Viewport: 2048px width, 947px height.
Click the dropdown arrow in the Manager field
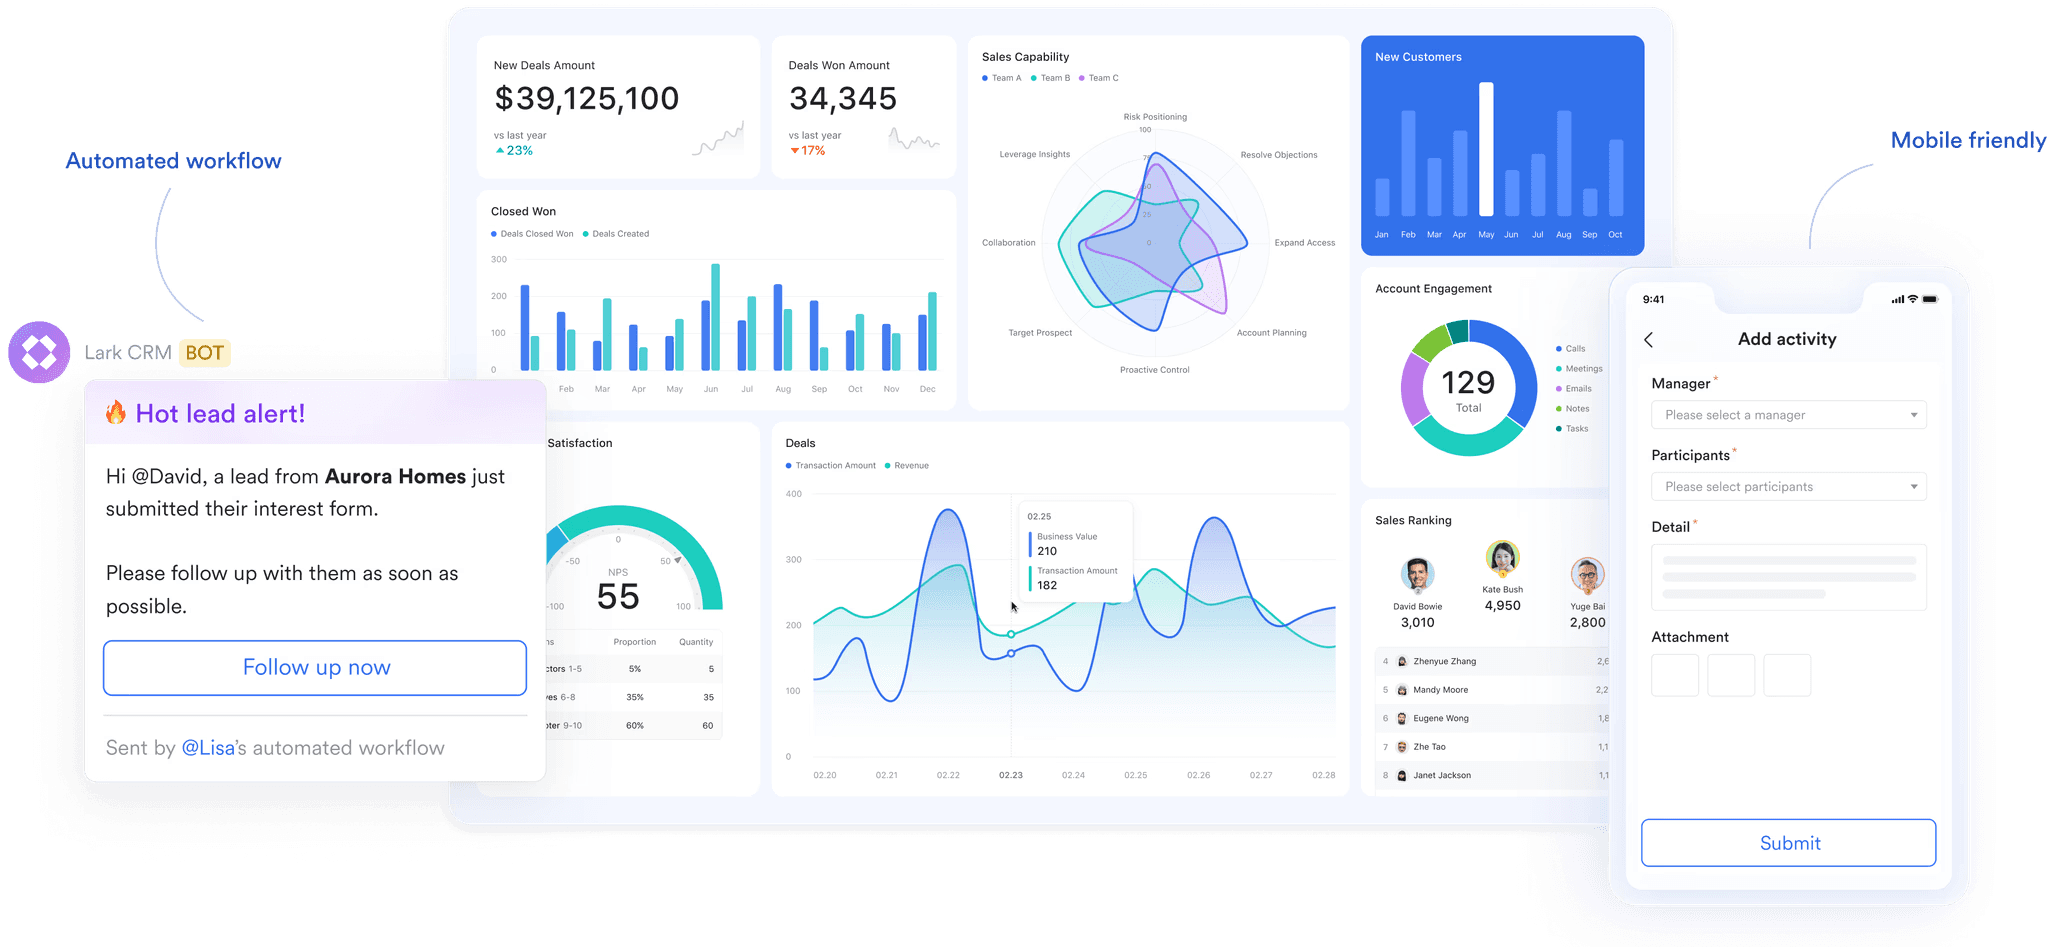(1913, 415)
